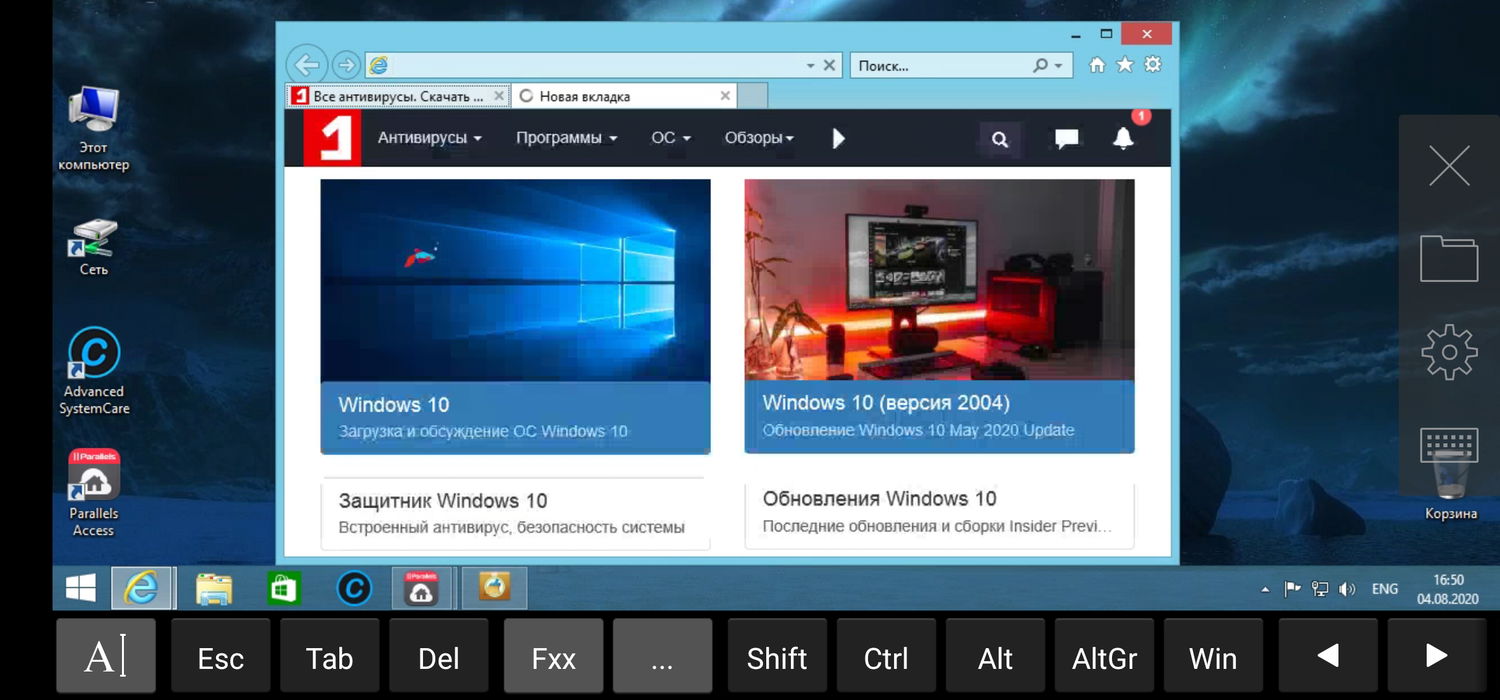Image resolution: width=1500 pixels, height=700 pixels.
Task: Go back with the browser Back arrow
Action: tap(306, 65)
